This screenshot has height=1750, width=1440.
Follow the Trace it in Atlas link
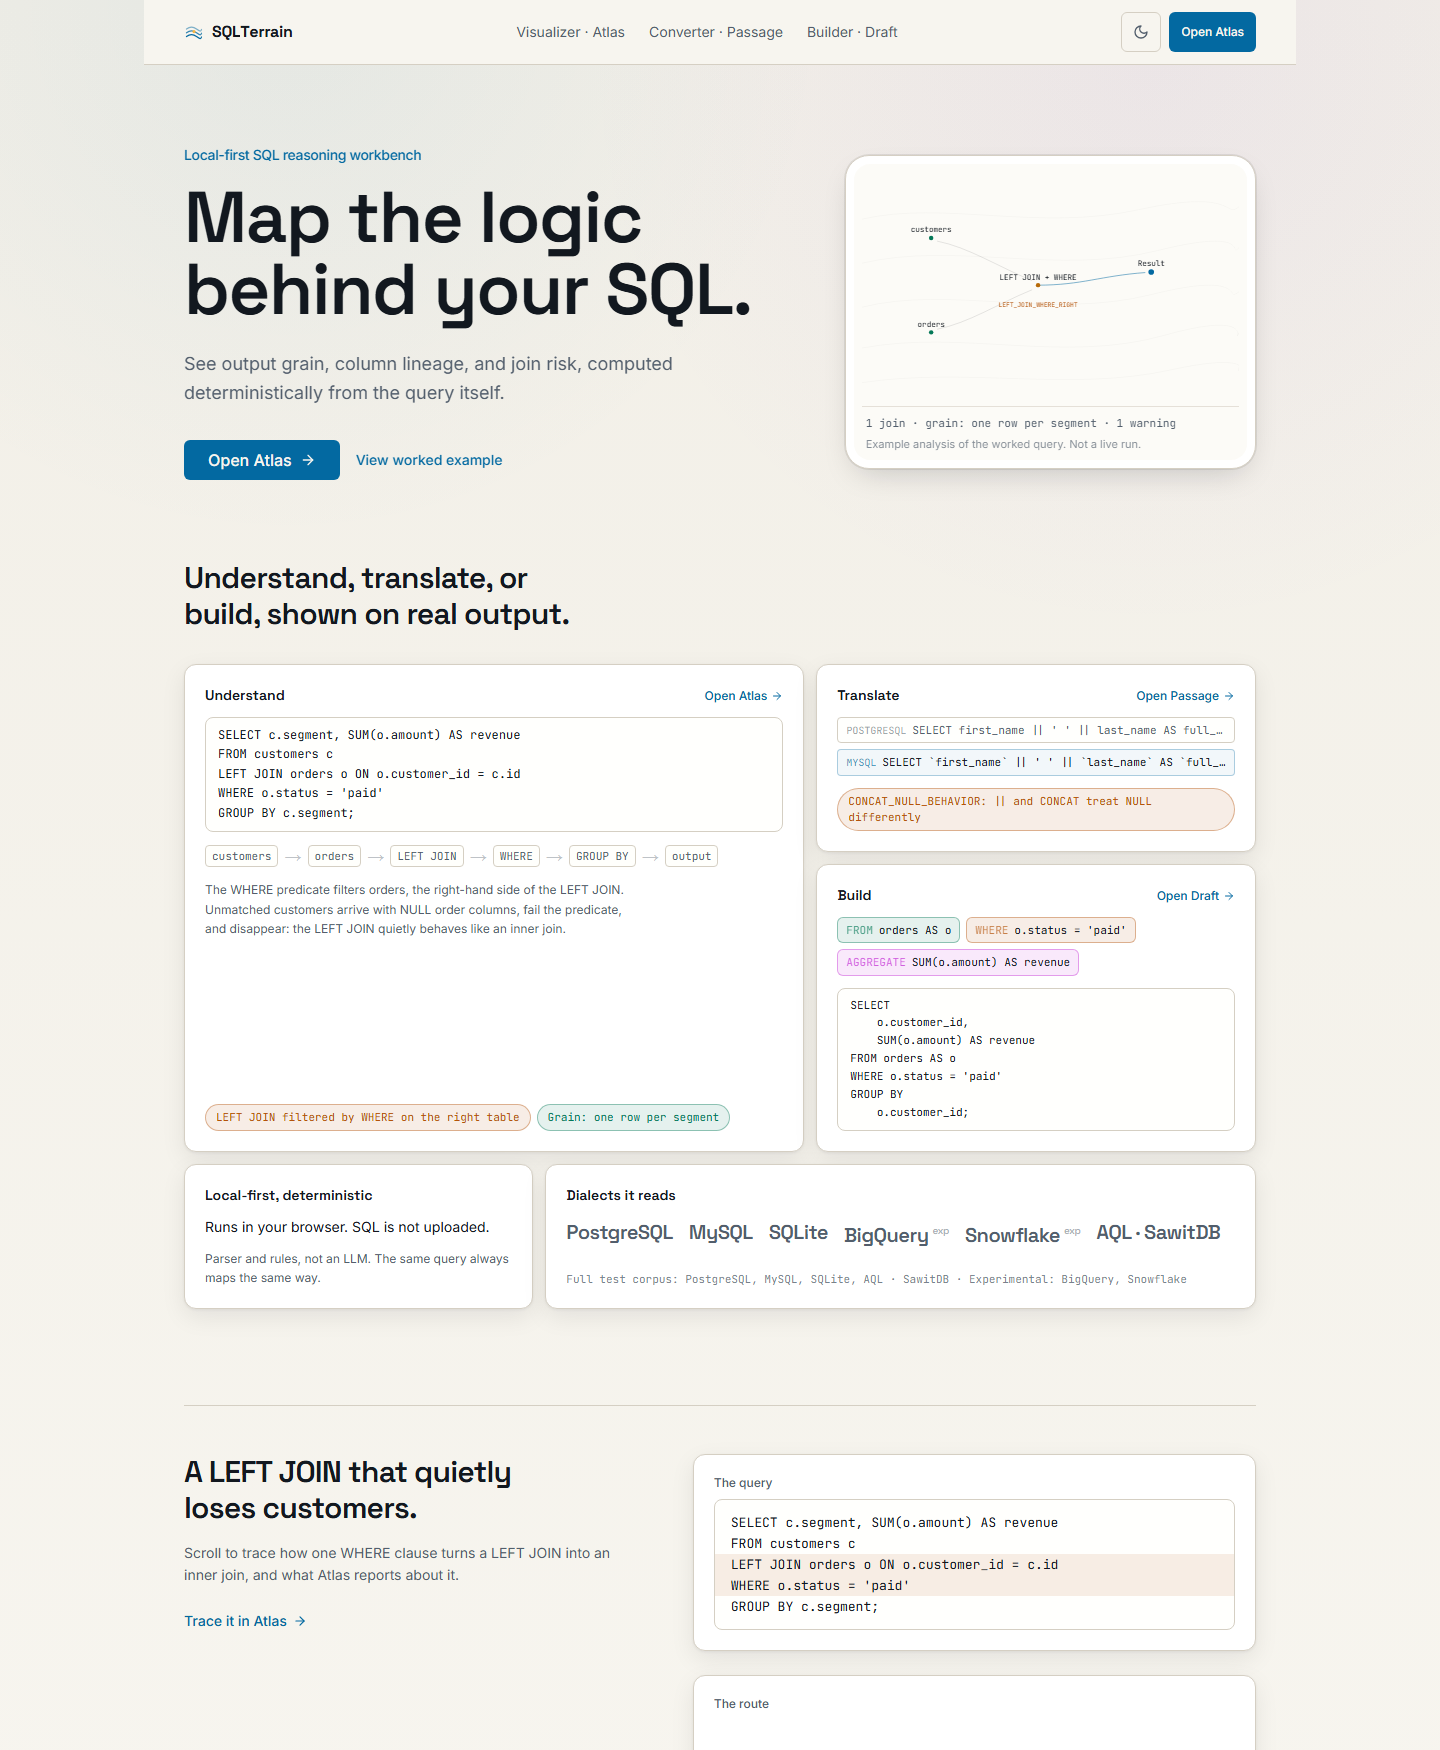coord(245,1621)
